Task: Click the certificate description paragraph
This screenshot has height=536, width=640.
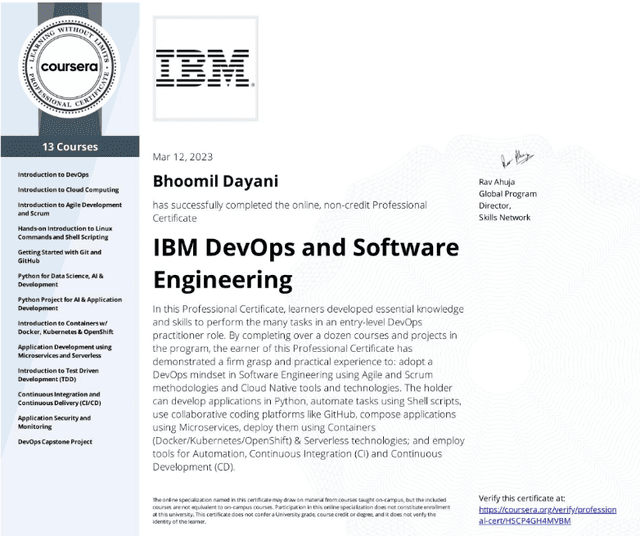Action: [x=309, y=388]
